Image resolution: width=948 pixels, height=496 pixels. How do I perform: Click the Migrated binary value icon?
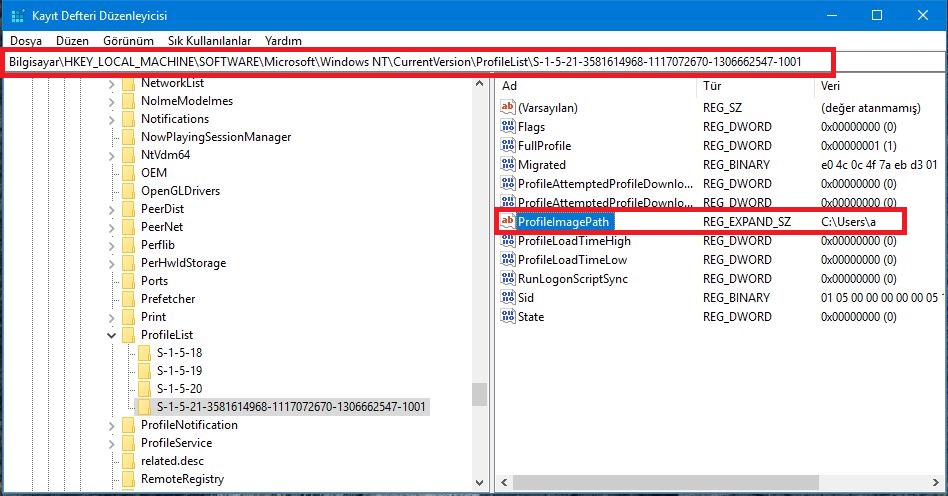coord(507,165)
